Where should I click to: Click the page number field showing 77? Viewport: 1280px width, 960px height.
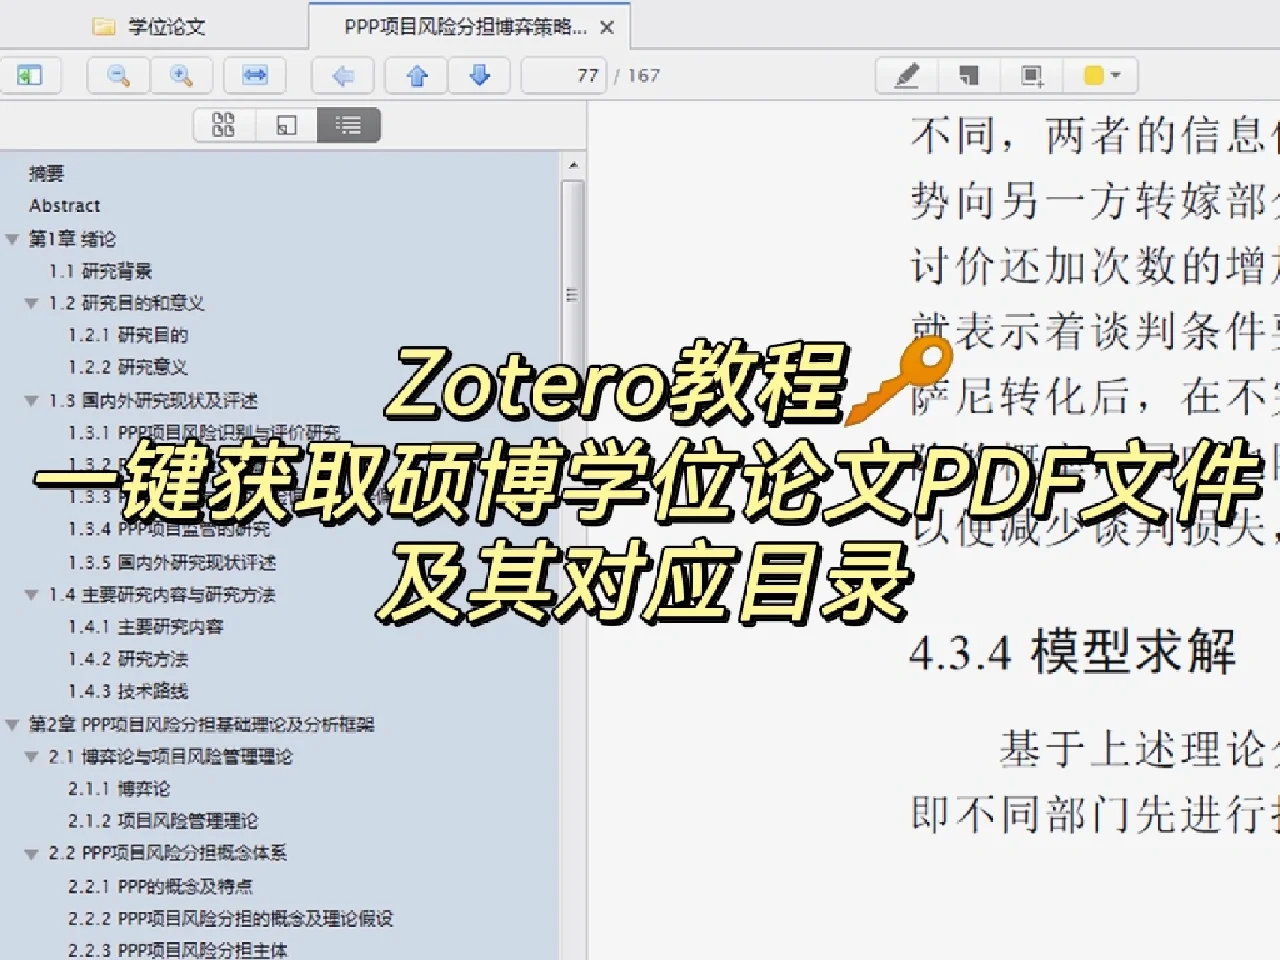(564, 75)
